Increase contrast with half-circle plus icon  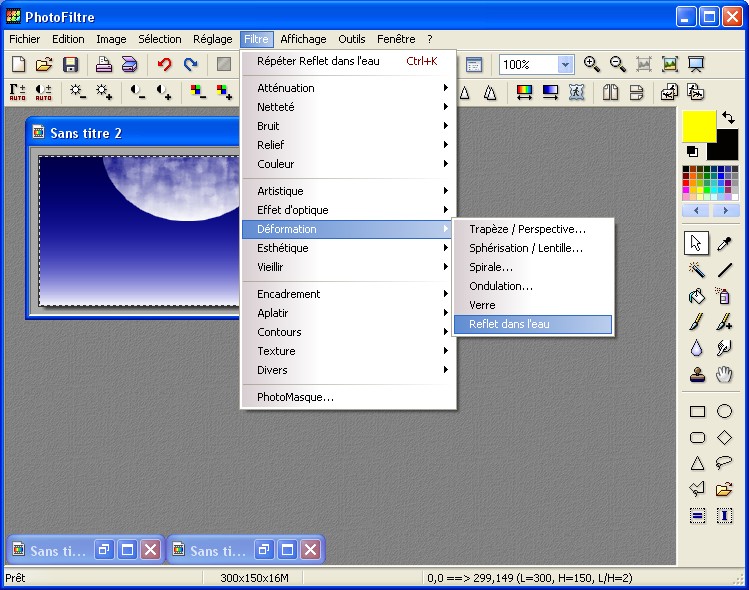pyautogui.click(x=164, y=92)
